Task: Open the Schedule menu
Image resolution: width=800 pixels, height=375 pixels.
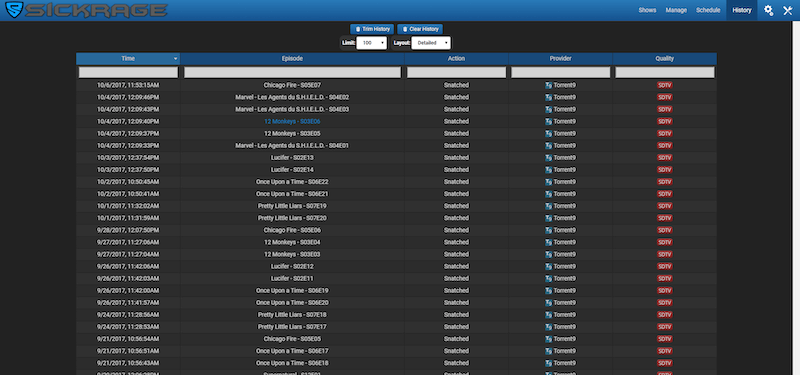Action: (x=708, y=10)
